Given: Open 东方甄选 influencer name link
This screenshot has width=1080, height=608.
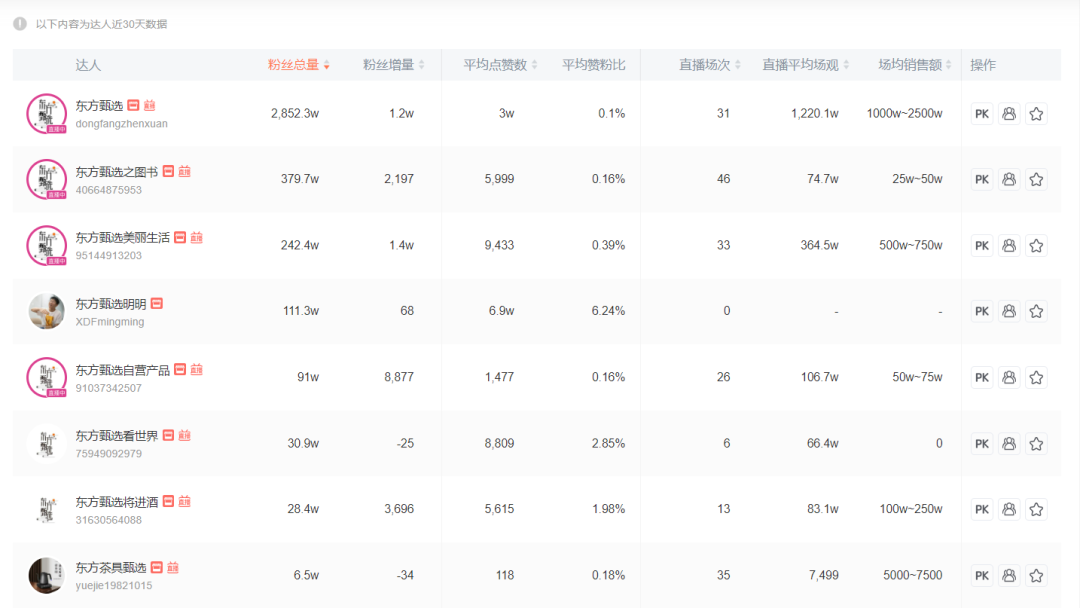Looking at the screenshot, I should click(100, 106).
